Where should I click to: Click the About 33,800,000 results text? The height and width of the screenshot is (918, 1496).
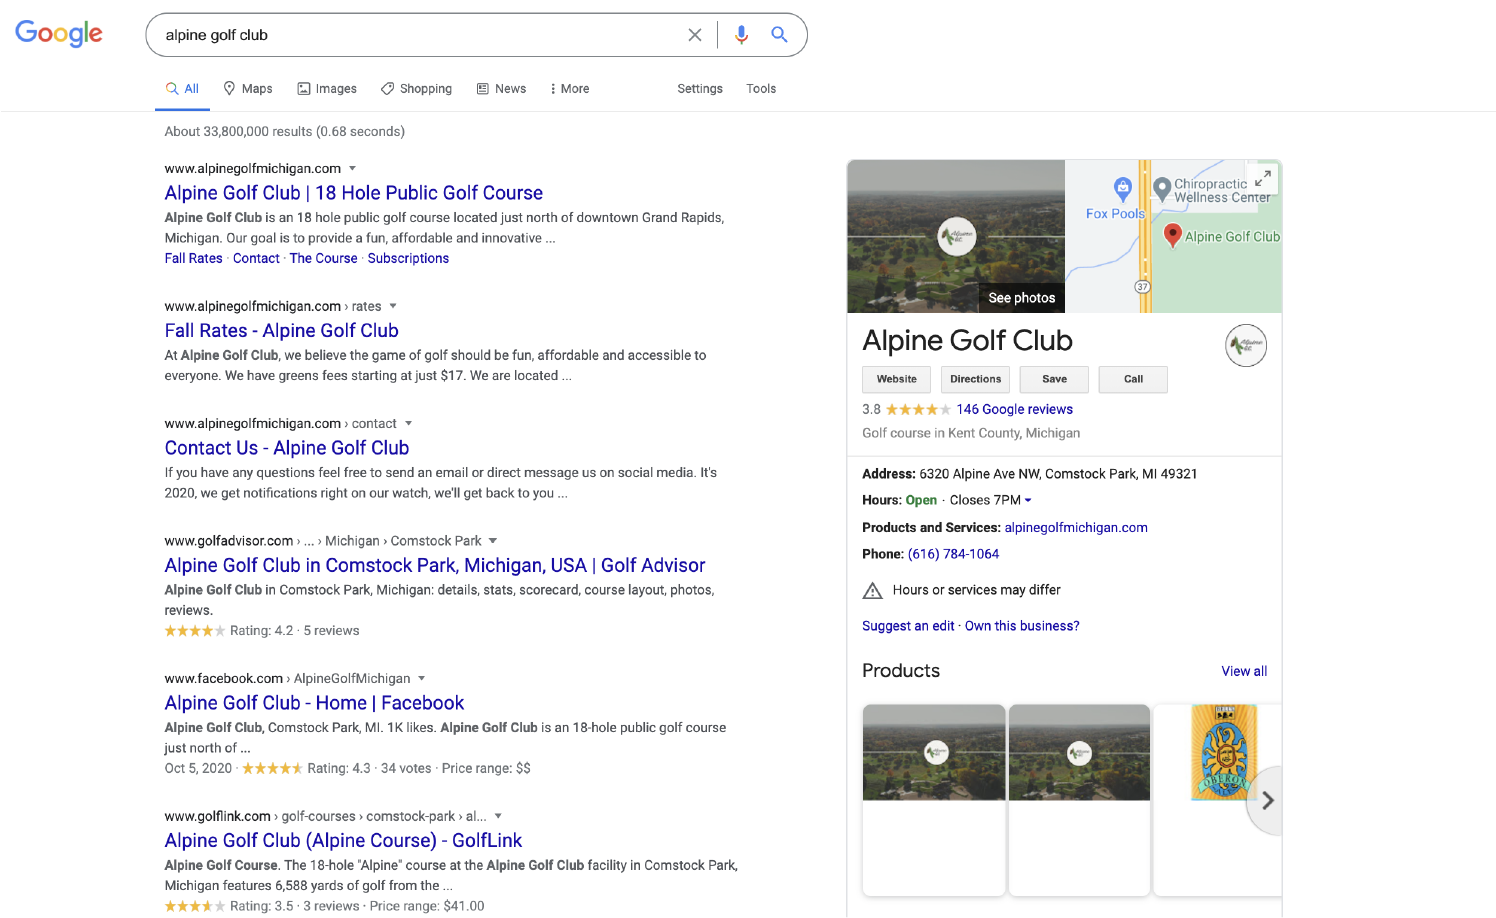click(x=285, y=132)
